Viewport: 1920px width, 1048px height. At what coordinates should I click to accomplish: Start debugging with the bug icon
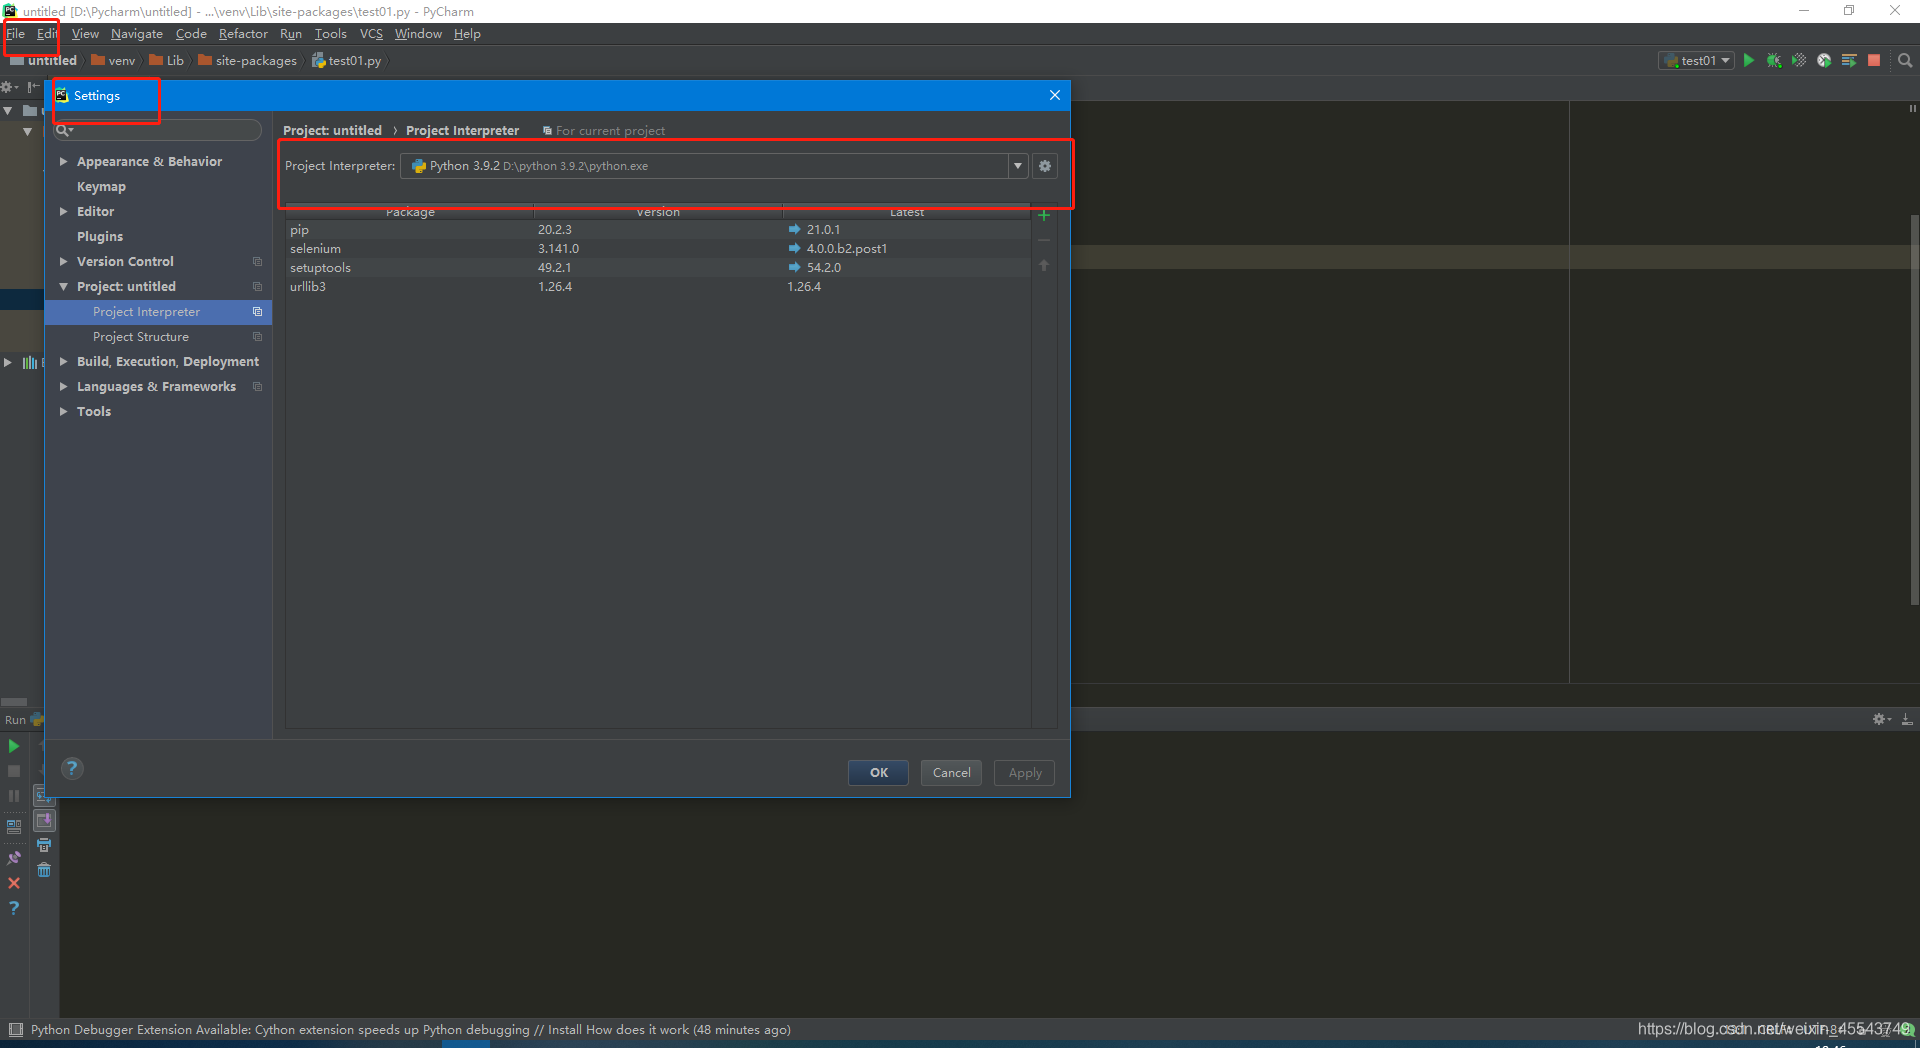coord(1774,61)
